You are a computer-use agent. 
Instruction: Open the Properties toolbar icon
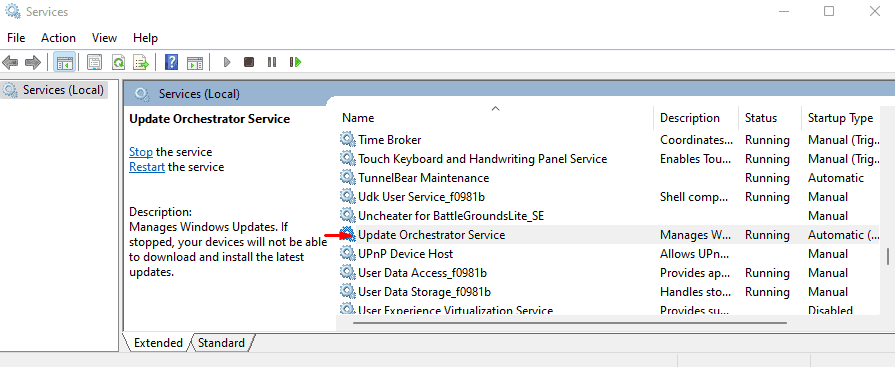(x=95, y=62)
